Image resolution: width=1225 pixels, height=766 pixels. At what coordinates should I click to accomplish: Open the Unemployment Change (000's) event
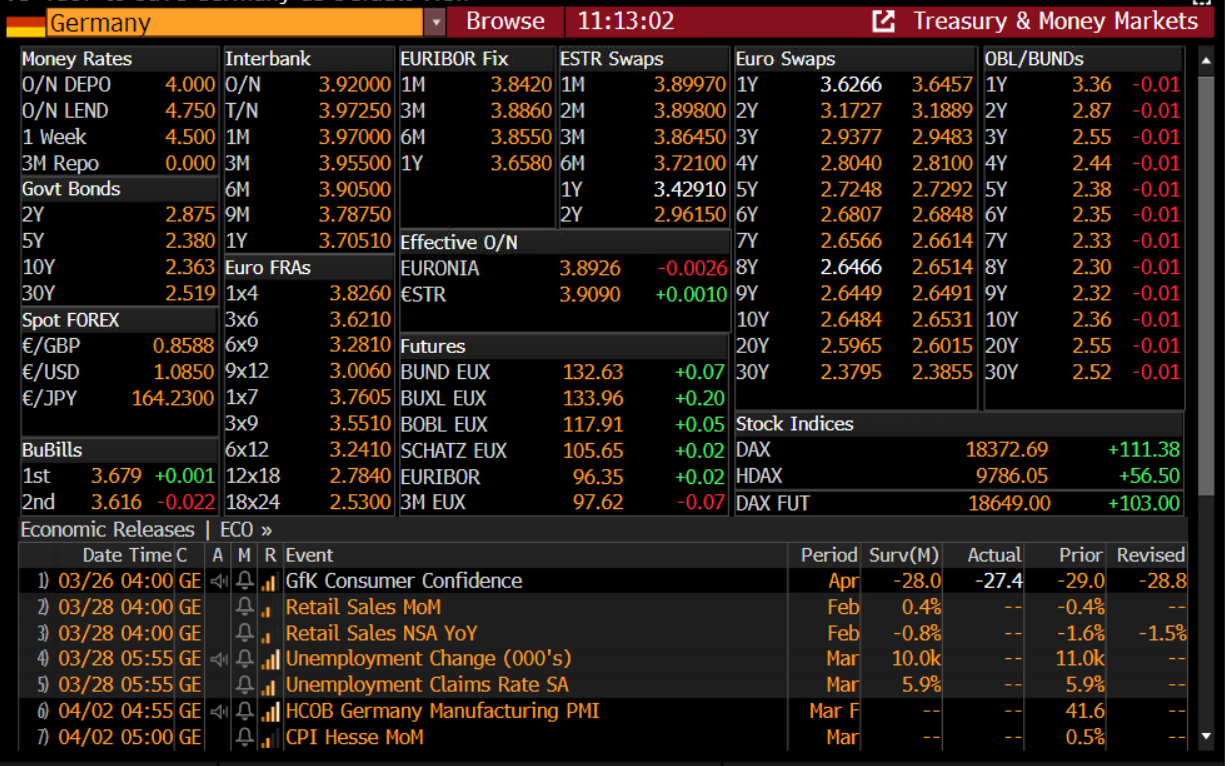pyautogui.click(x=428, y=659)
